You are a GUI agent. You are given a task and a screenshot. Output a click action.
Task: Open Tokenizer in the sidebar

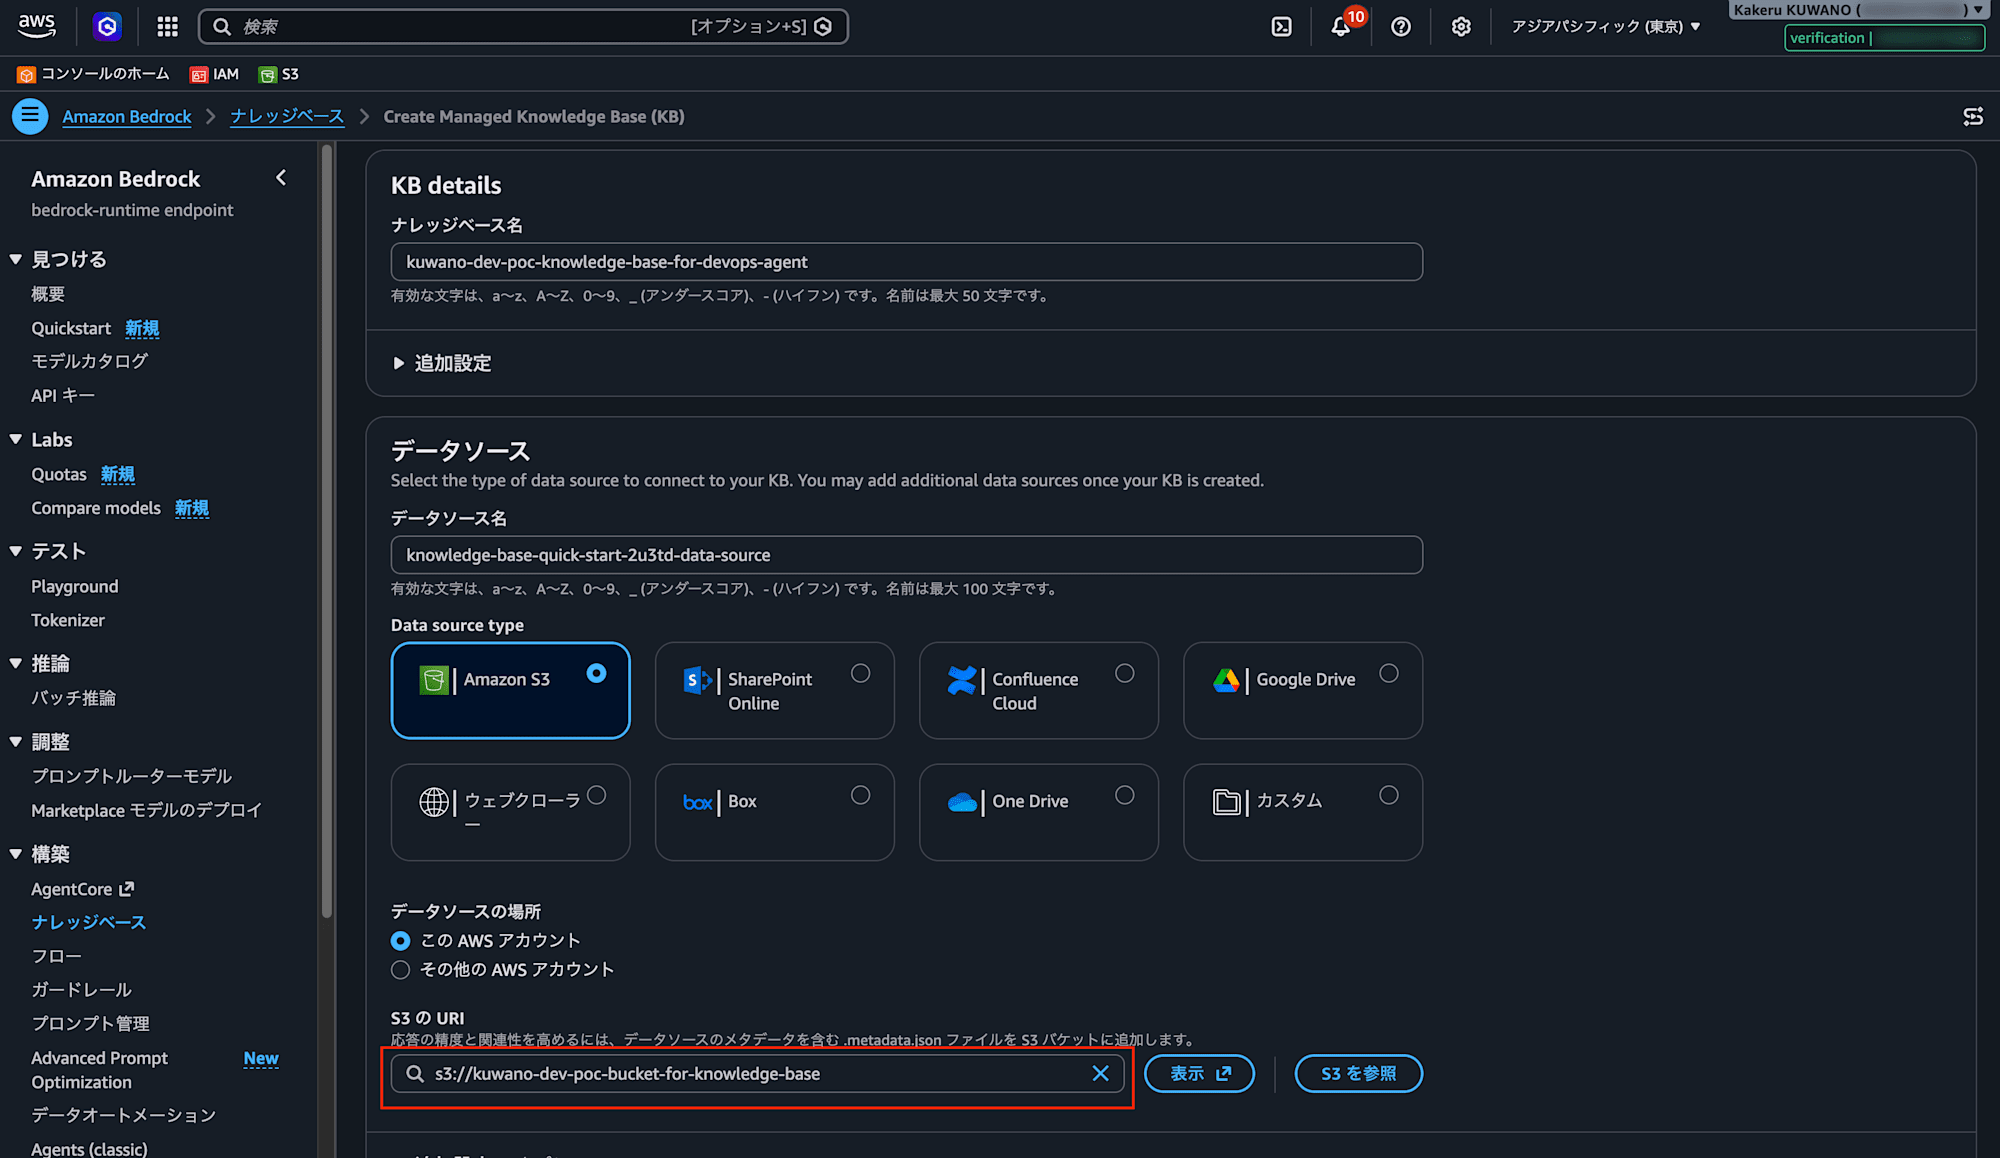68,621
